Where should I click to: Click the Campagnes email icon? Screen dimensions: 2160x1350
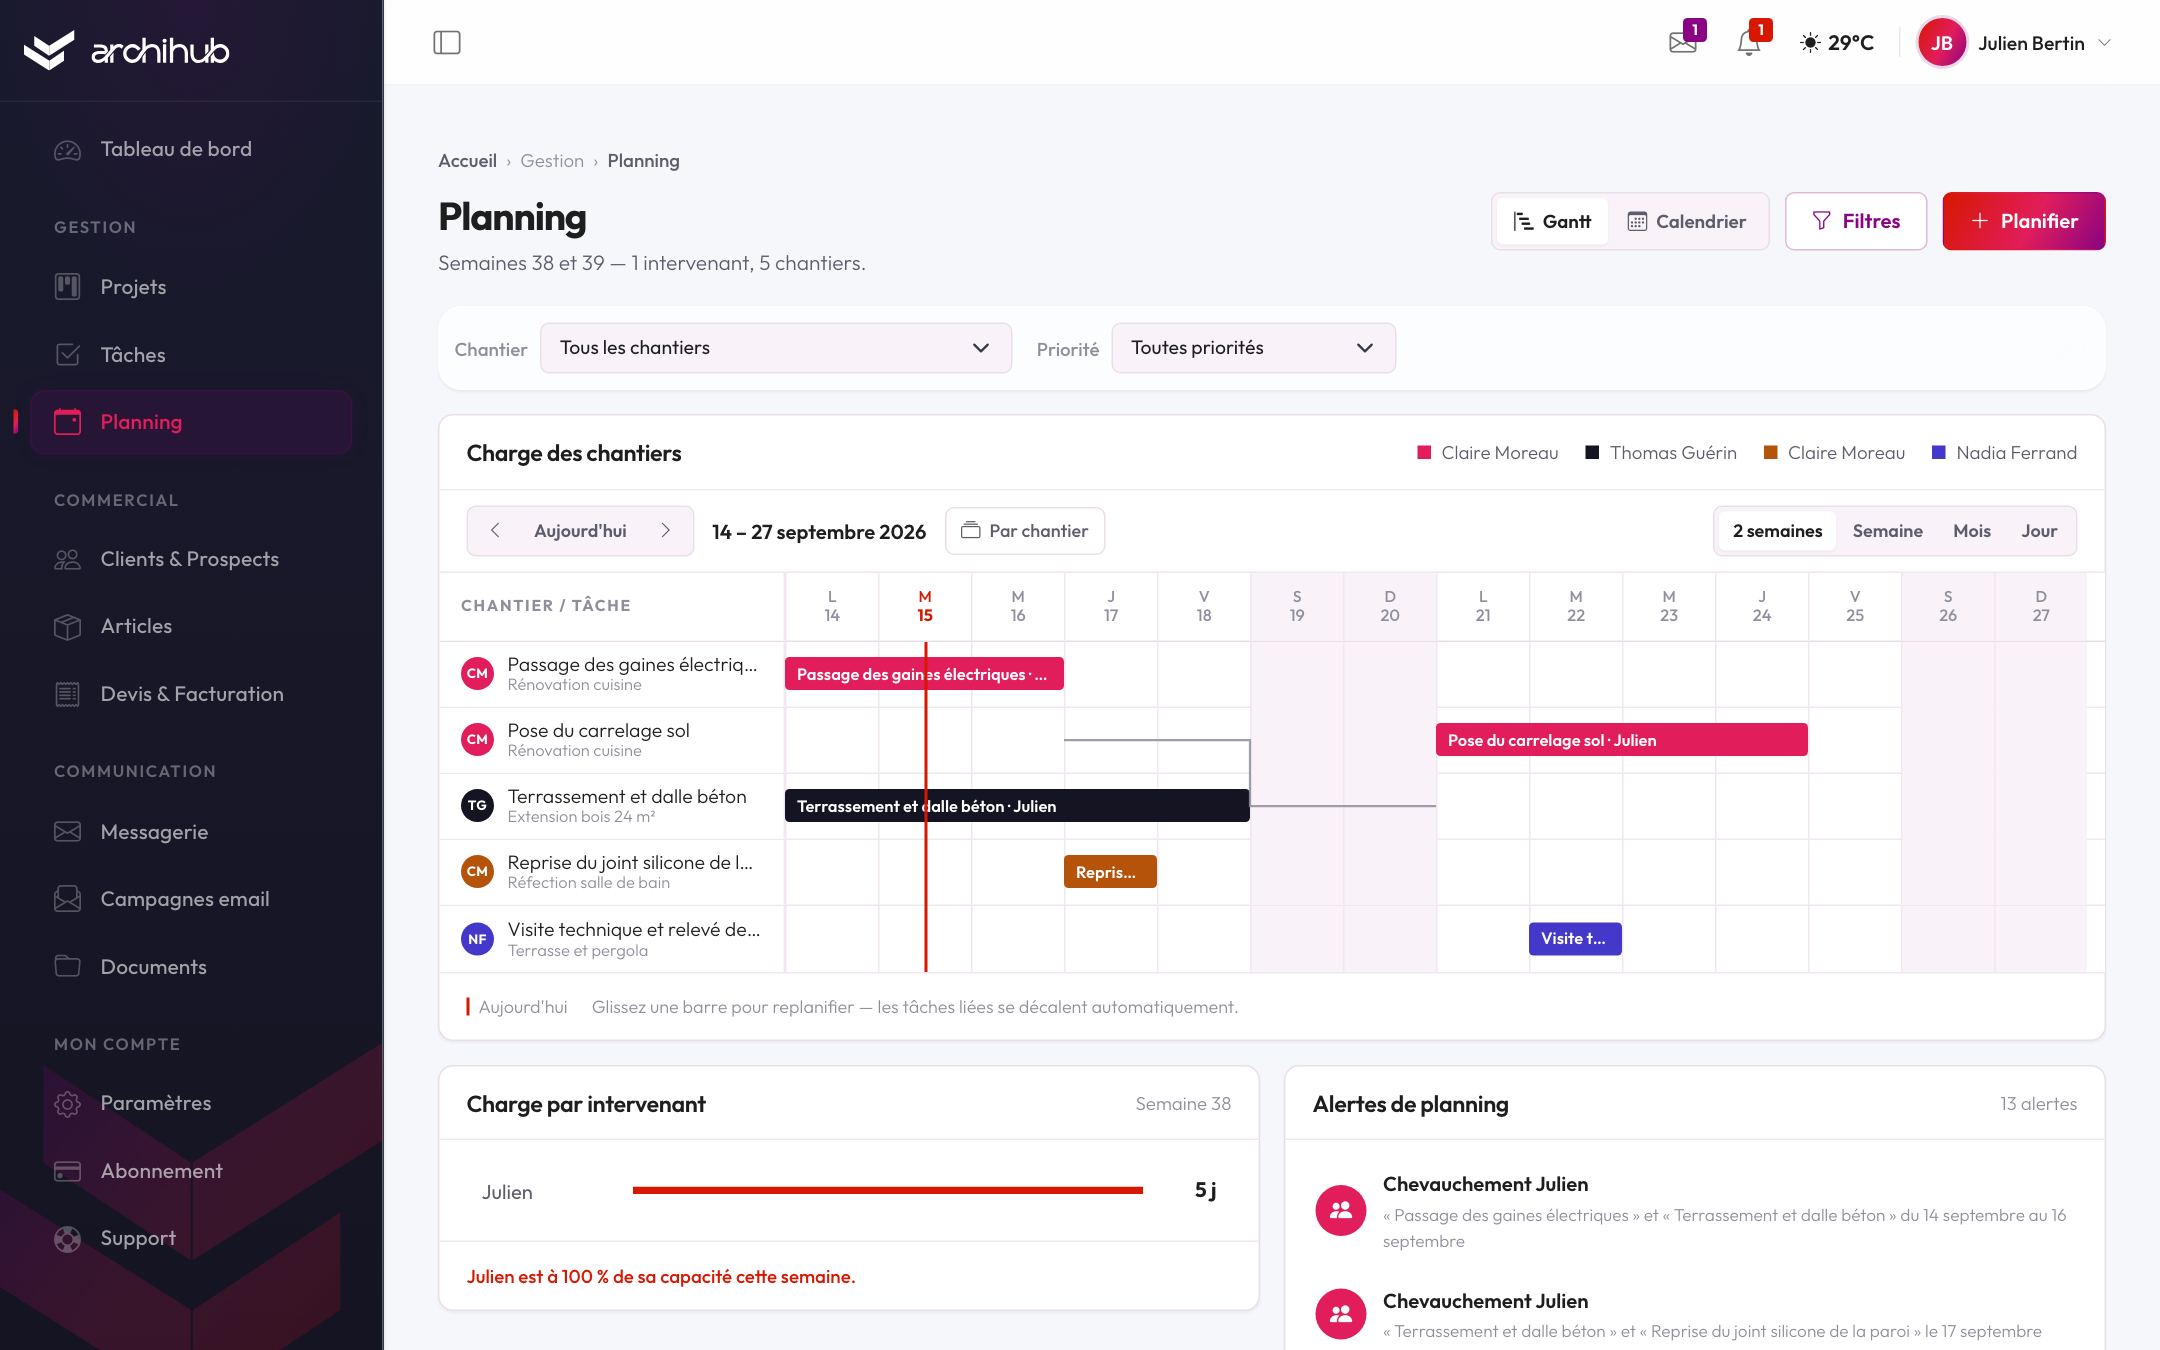tap(67, 899)
